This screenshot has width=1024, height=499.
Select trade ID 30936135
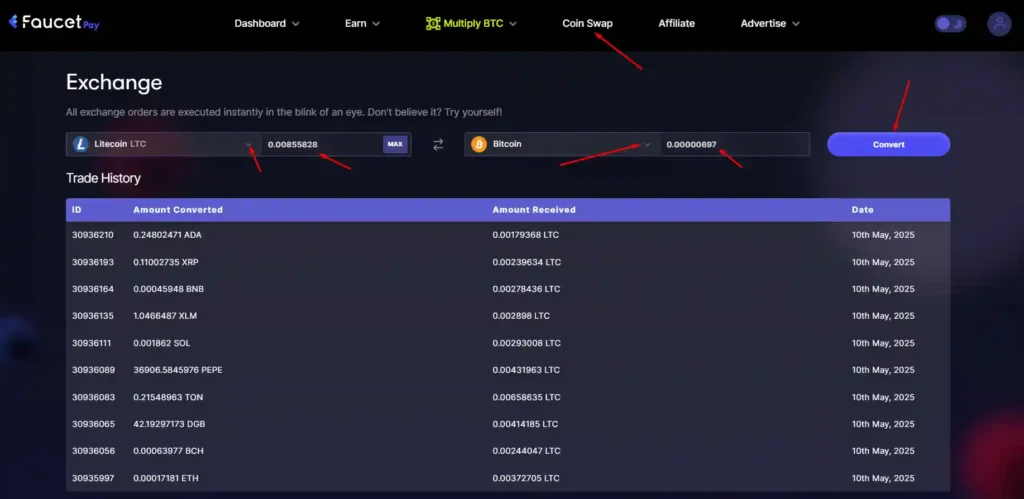tap(93, 315)
